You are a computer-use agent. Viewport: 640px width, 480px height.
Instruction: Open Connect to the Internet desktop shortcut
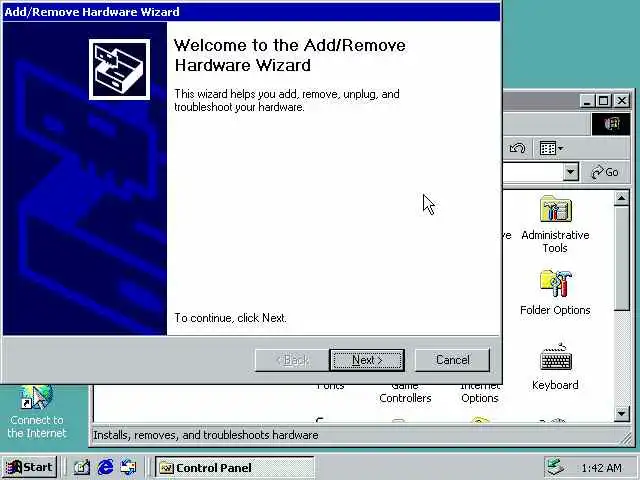pyautogui.click(x=37, y=412)
